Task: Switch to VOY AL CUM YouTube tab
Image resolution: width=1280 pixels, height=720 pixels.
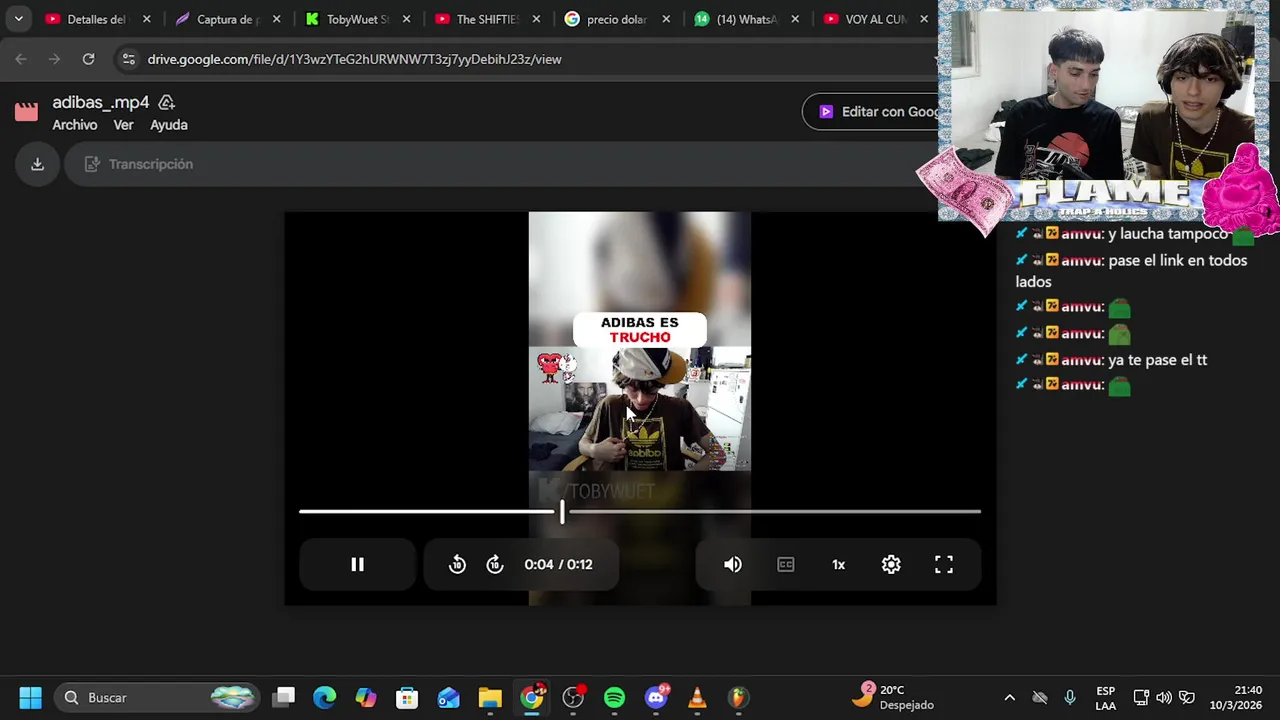Action: click(875, 19)
